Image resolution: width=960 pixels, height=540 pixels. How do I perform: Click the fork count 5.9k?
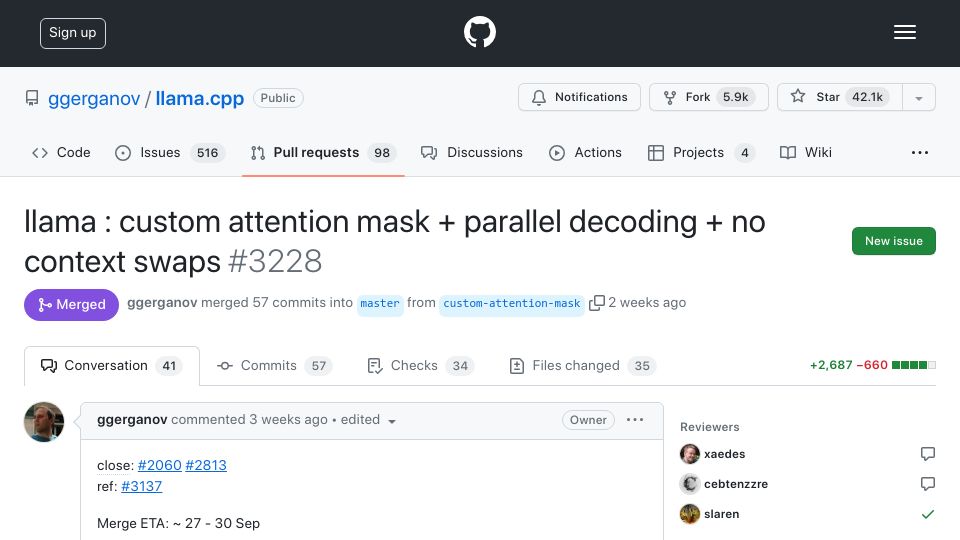coord(735,97)
